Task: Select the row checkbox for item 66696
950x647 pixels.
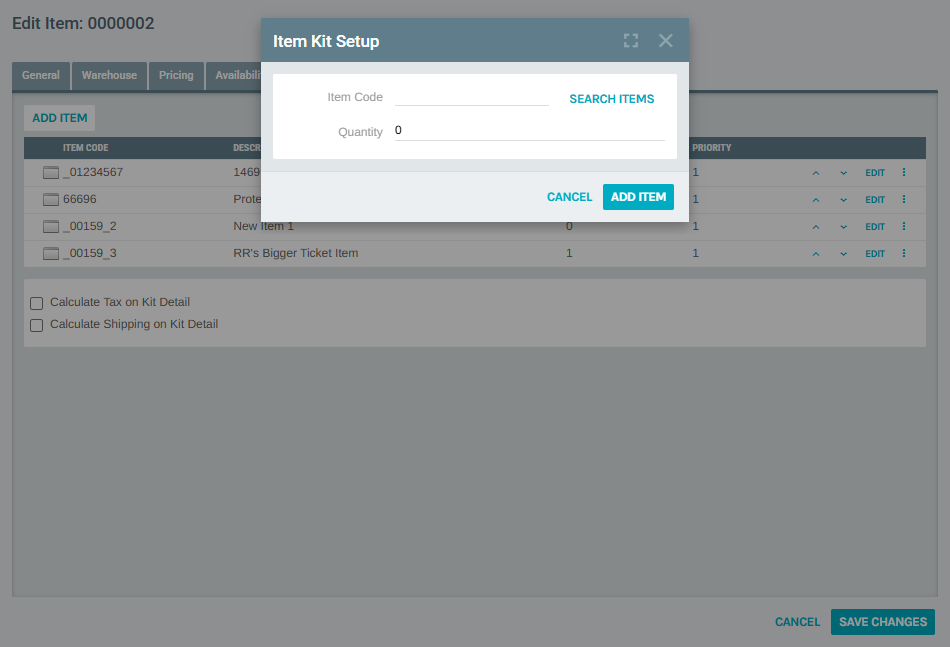Action: click(50, 198)
